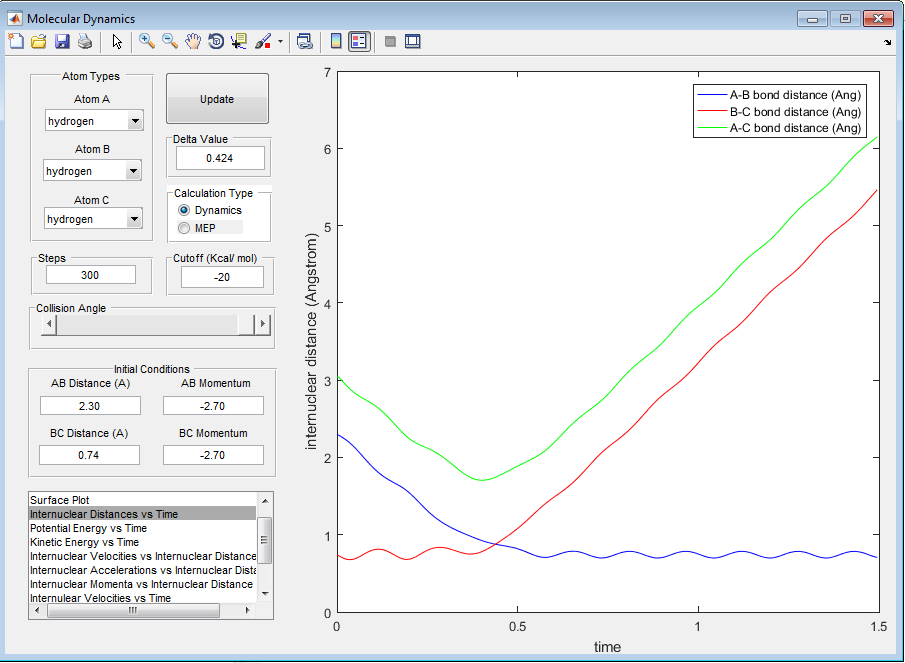
Task: Toggle the Insert Legend toolbar button
Action: pos(359,41)
